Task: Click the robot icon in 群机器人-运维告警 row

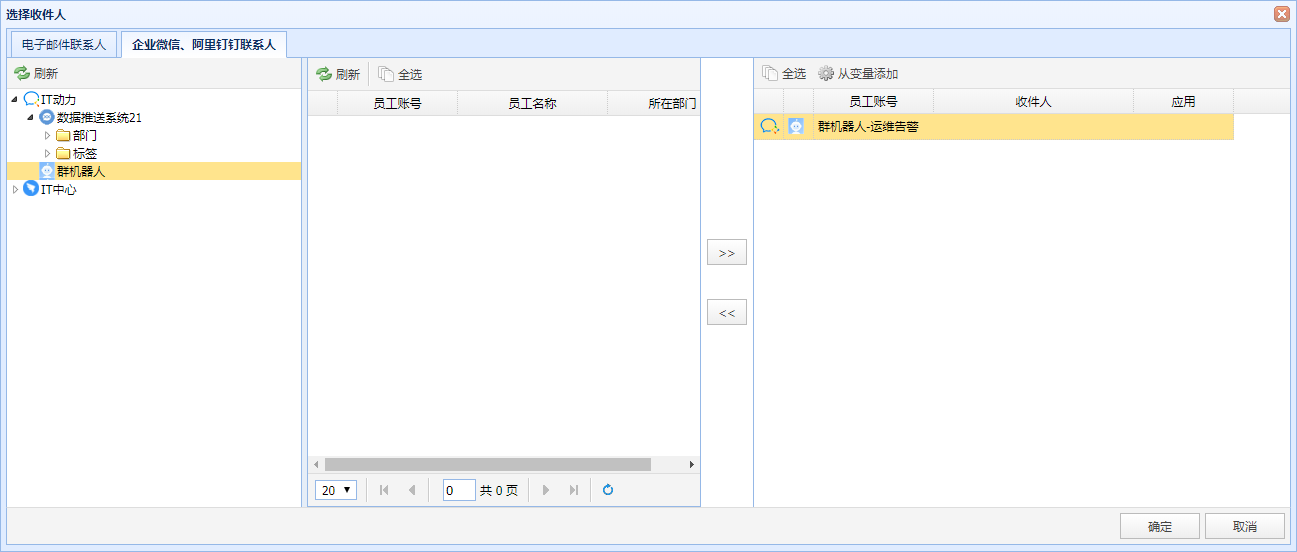Action: (x=796, y=126)
